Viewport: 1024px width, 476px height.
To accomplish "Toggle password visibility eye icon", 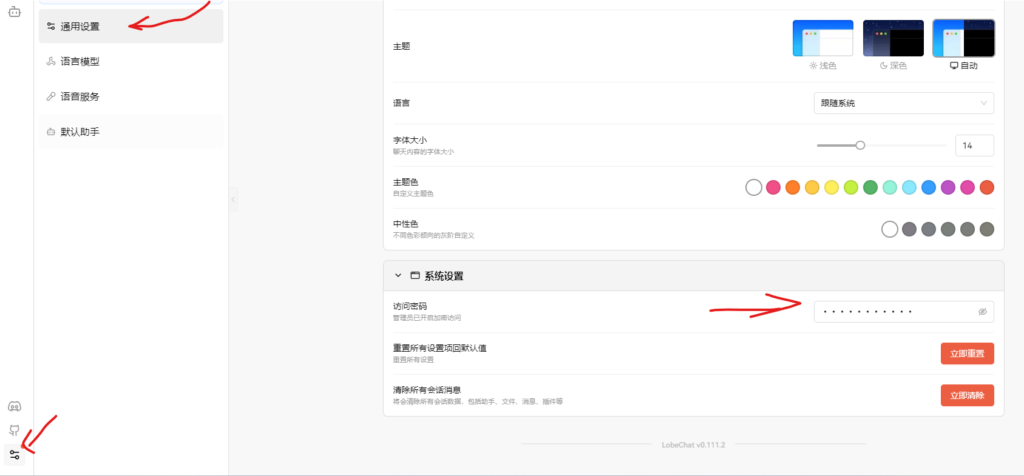I will 982,312.
